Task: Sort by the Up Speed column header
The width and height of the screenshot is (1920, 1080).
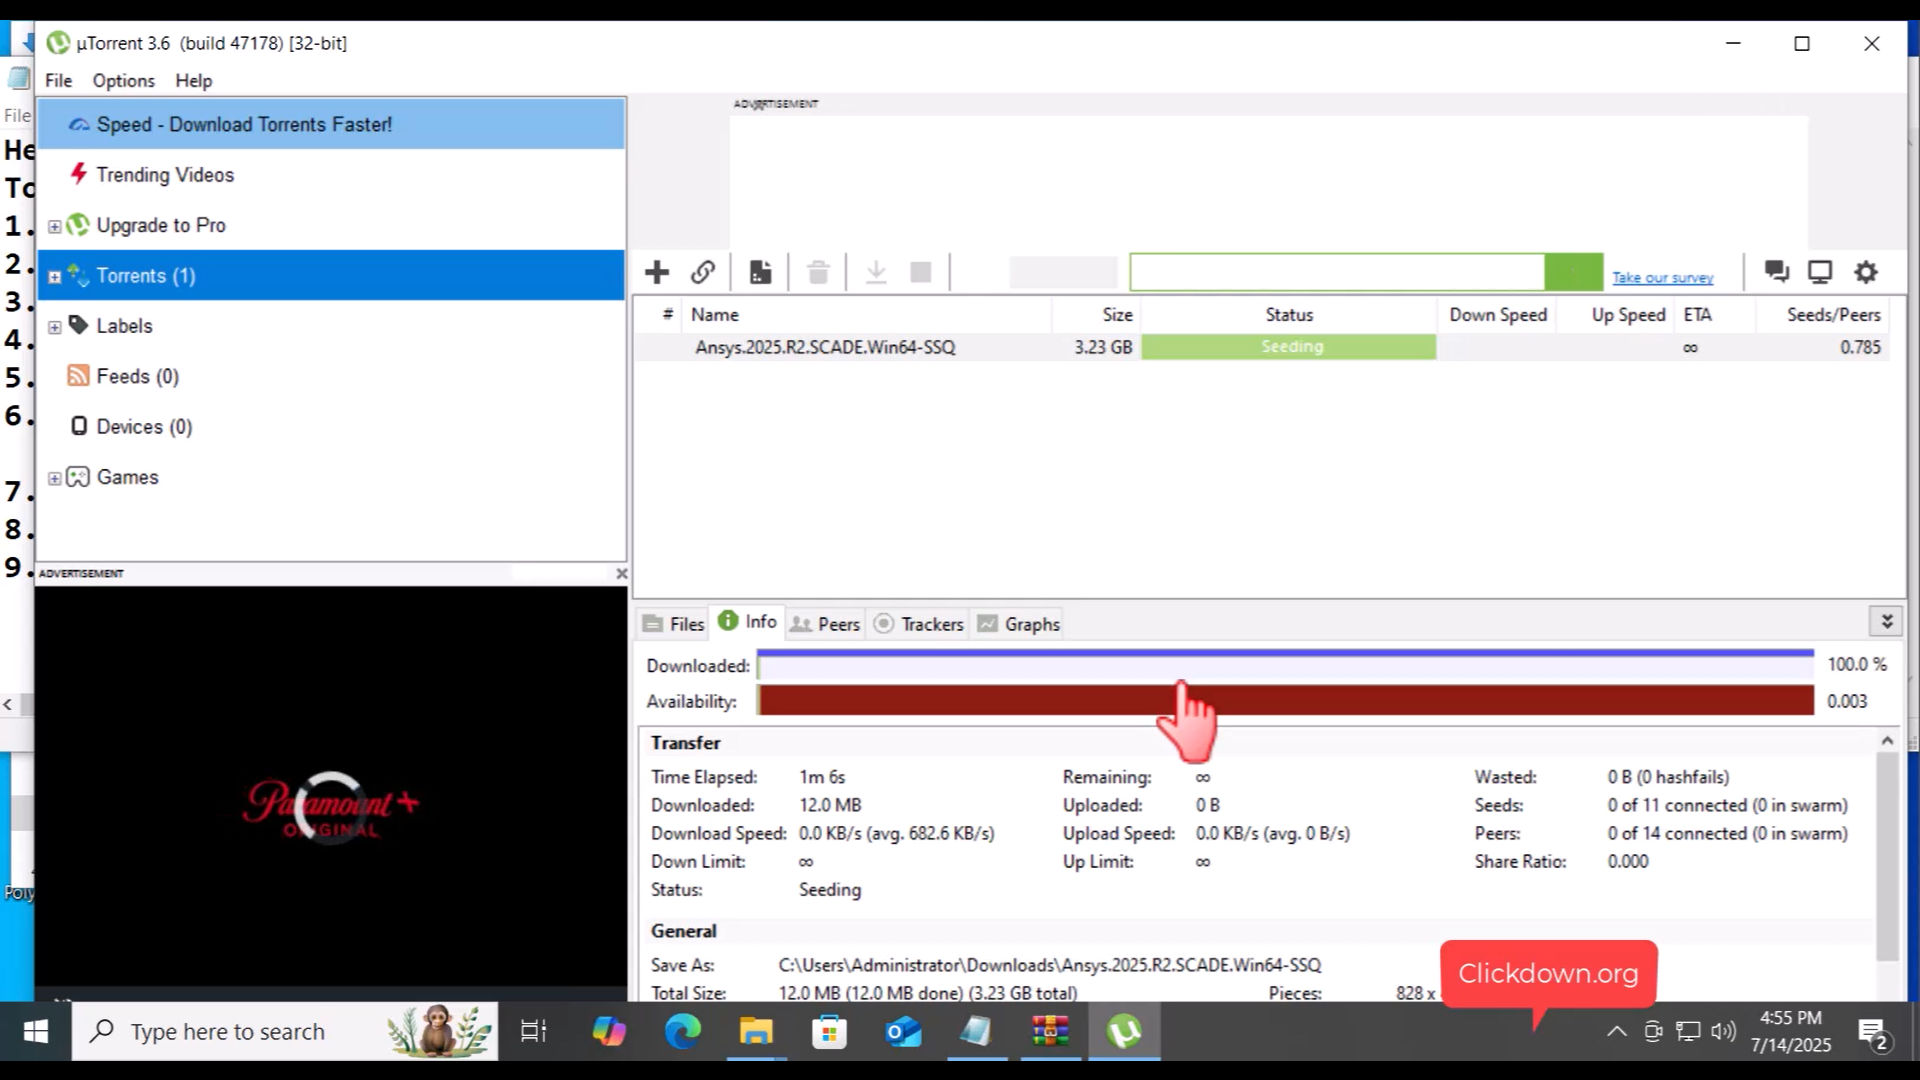Action: point(1616,315)
